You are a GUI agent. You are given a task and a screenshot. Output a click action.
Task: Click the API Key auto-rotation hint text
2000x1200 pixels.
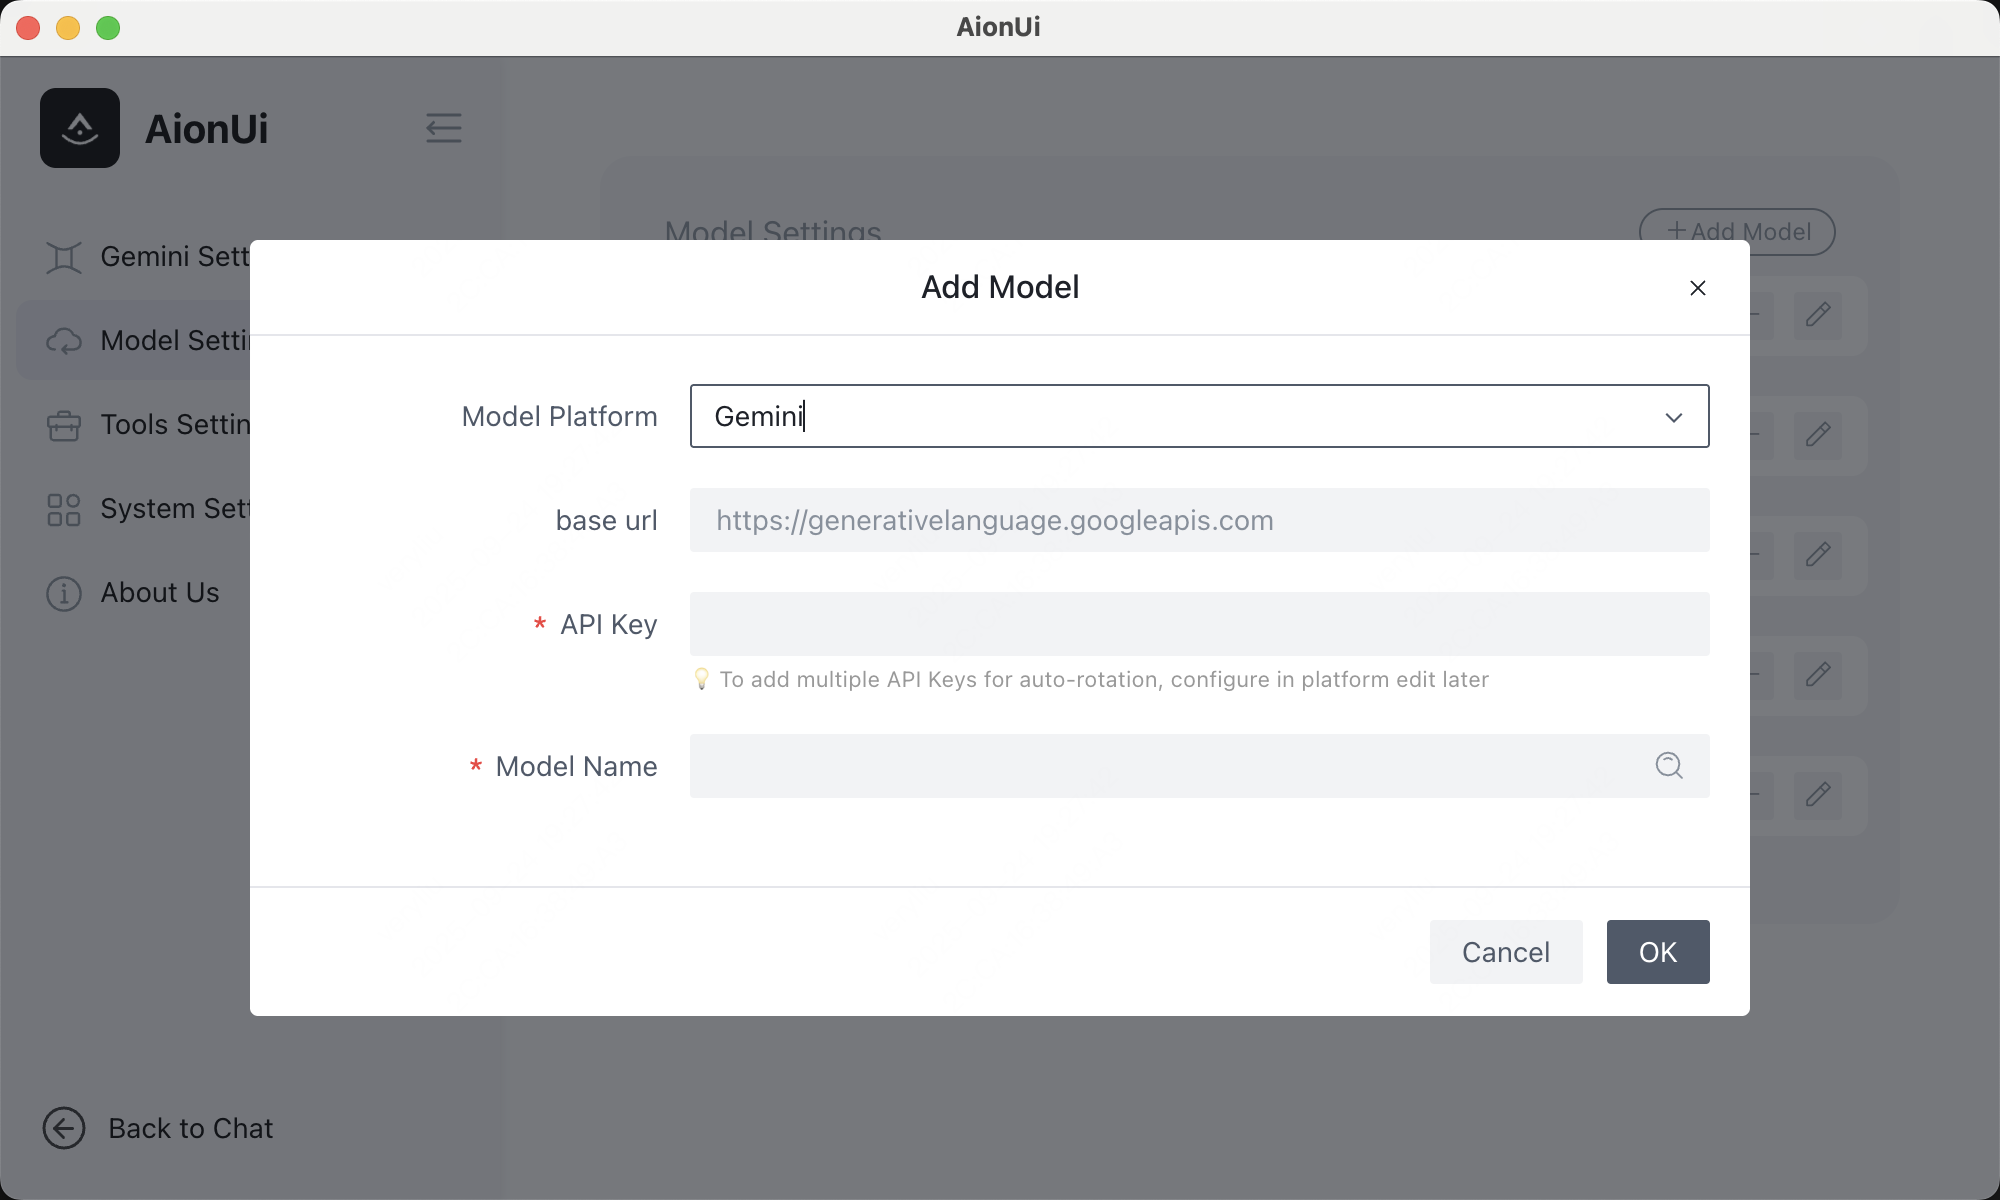pos(1104,679)
